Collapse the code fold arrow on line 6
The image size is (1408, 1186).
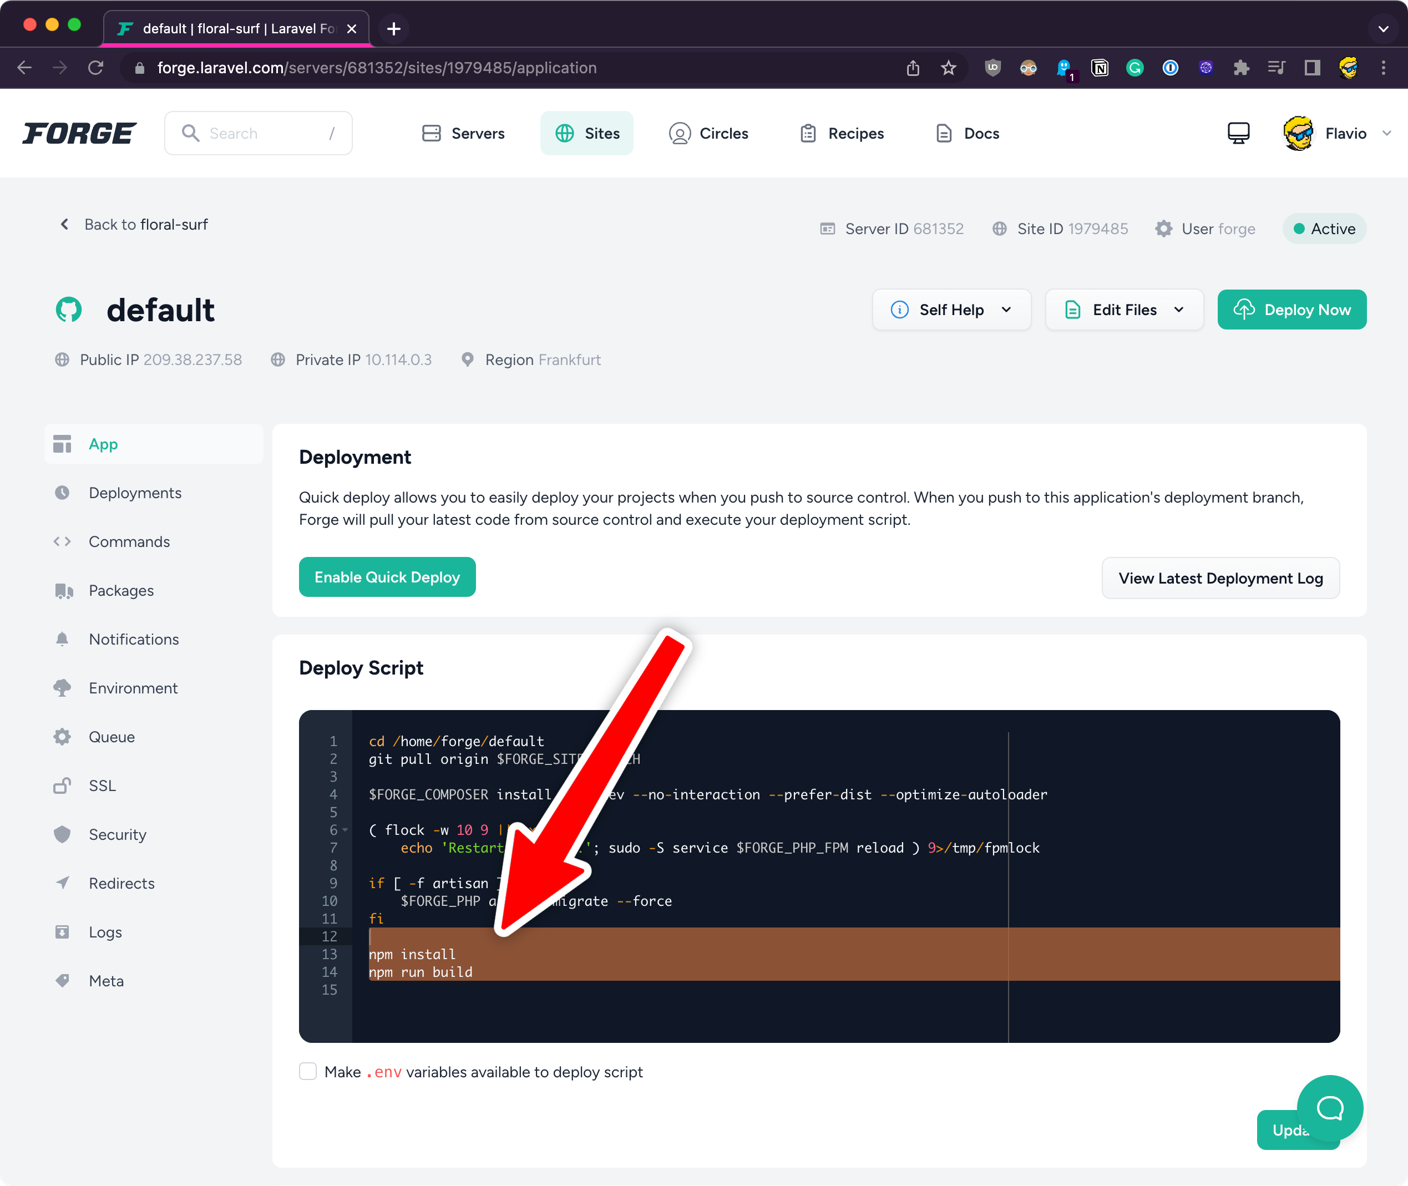pyautogui.click(x=346, y=830)
